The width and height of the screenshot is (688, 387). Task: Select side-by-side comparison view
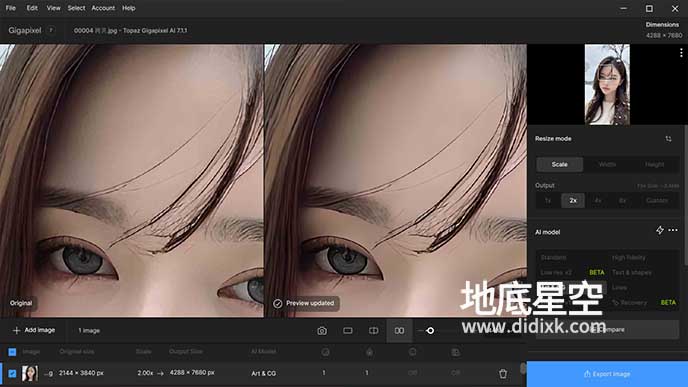[399, 331]
